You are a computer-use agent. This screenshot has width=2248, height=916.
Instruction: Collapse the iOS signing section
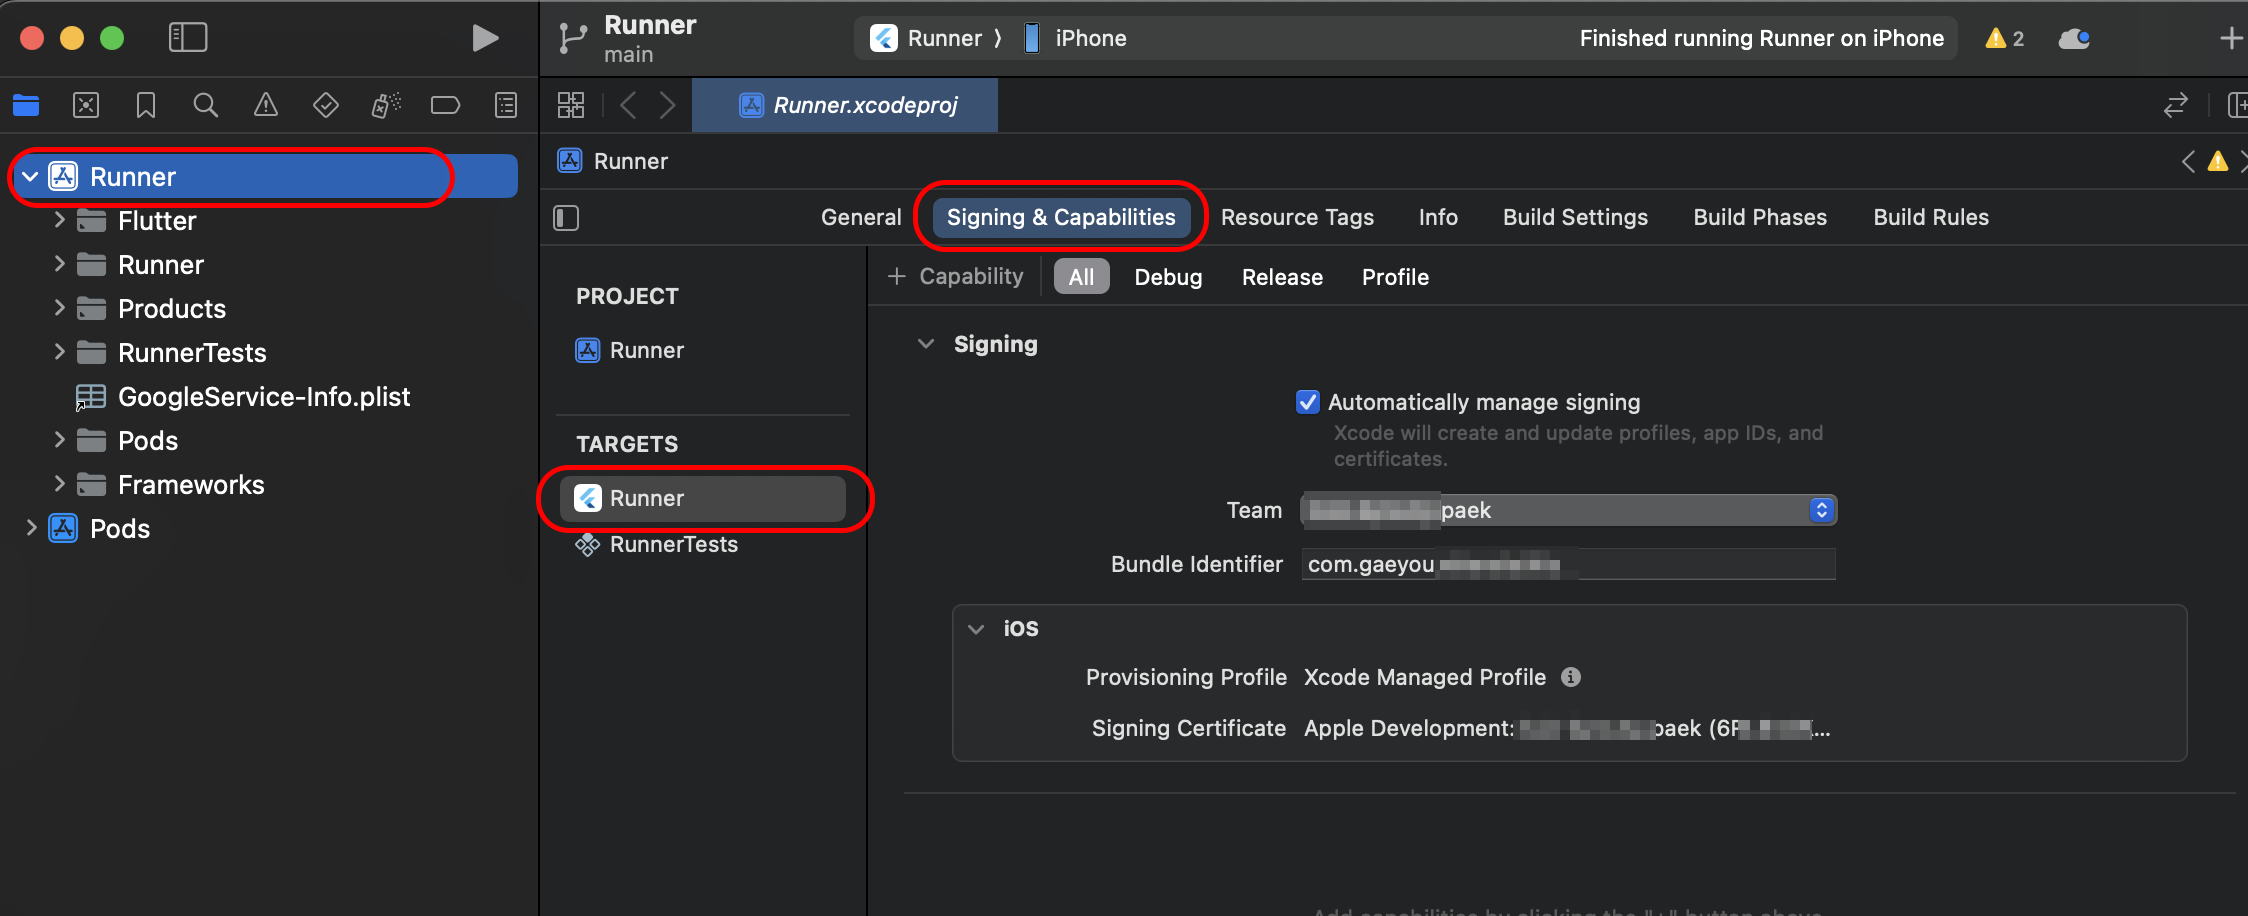[976, 629]
